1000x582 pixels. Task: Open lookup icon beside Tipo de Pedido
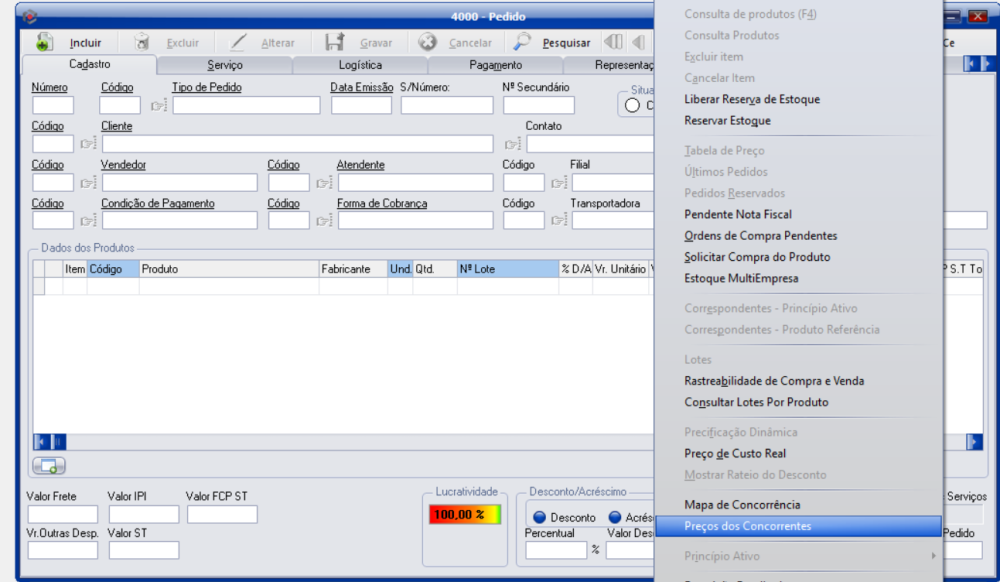[158, 106]
